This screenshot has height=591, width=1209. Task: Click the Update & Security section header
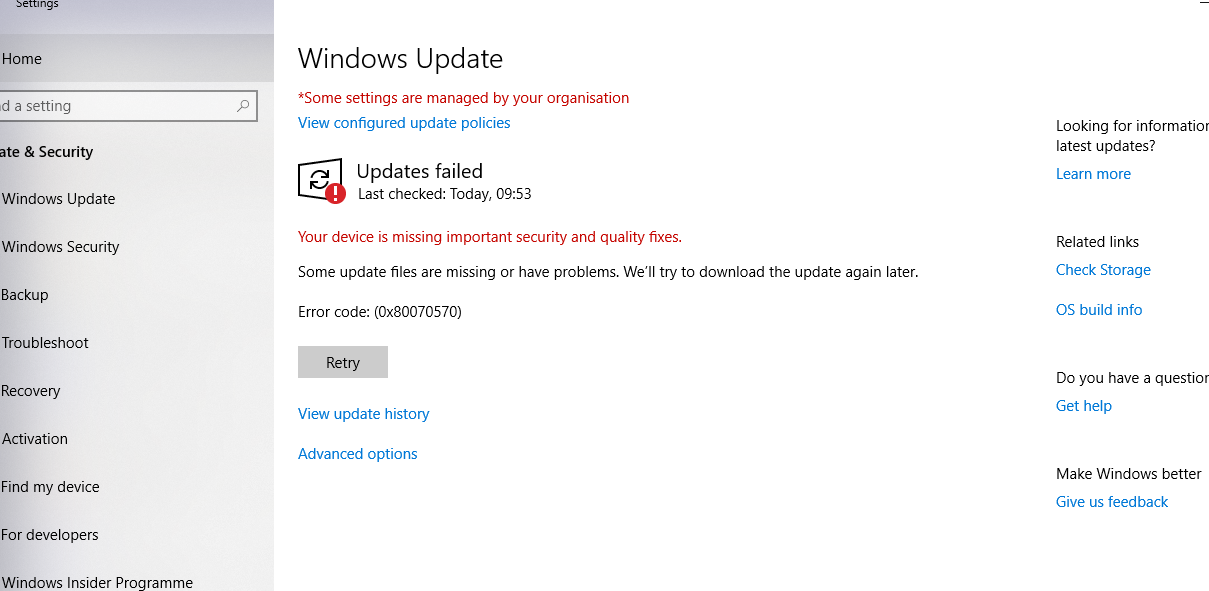47,152
